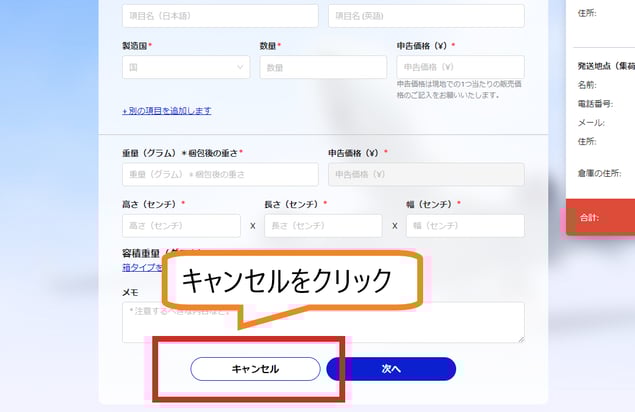This screenshot has height=412, width=635.
Task: Click the 倉庫の住所 label in the sidebar
Action: tap(599, 173)
